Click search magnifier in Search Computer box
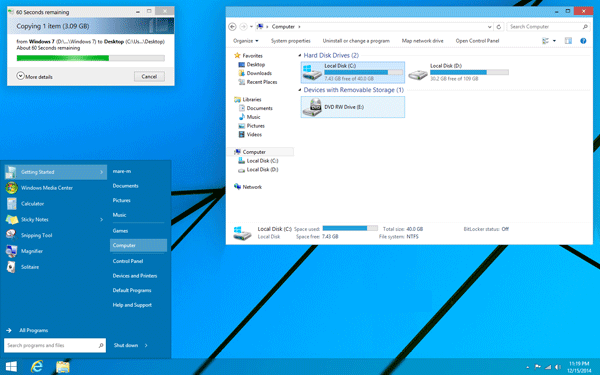This screenshot has width=600, height=375. pos(585,27)
